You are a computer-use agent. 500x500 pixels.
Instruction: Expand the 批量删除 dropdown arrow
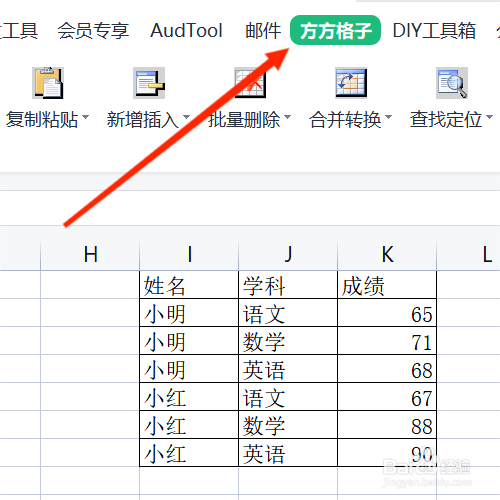click(287, 117)
